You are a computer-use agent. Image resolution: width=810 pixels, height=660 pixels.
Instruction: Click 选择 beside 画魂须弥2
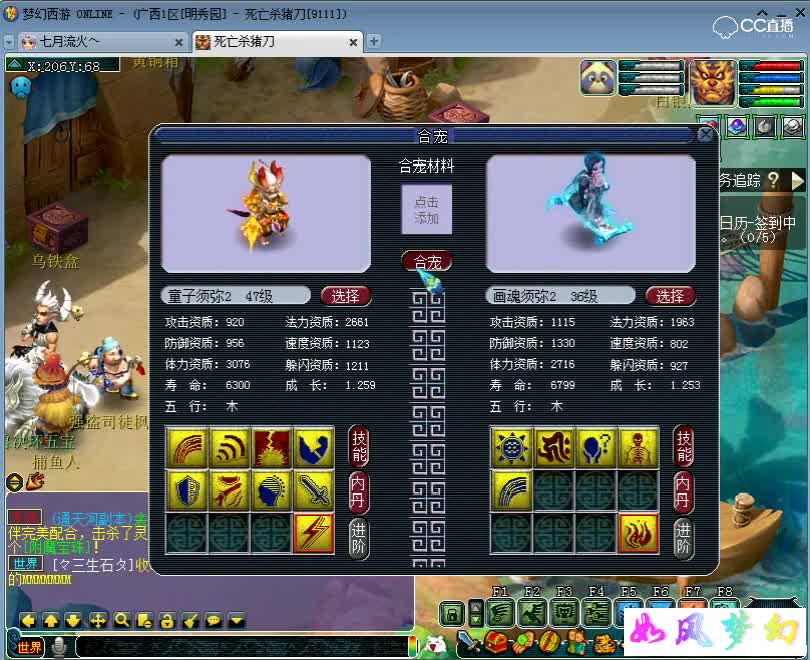[670, 296]
